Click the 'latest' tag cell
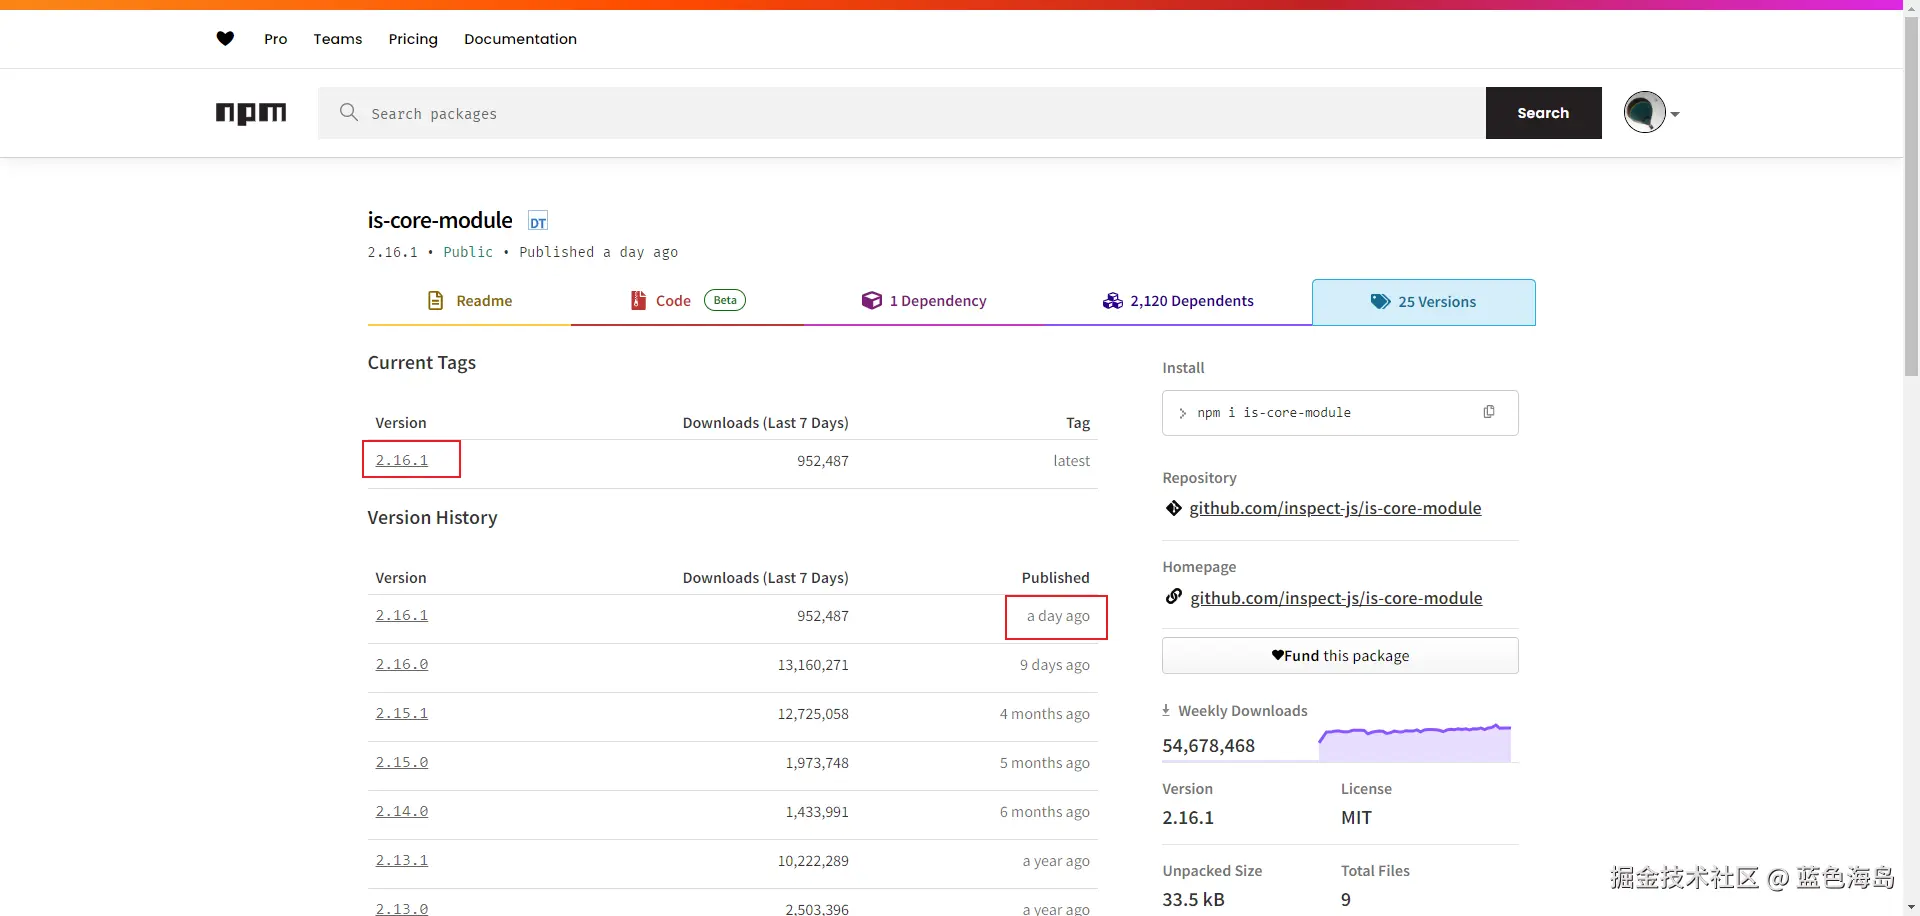This screenshot has width=1920, height=916. point(1071,461)
